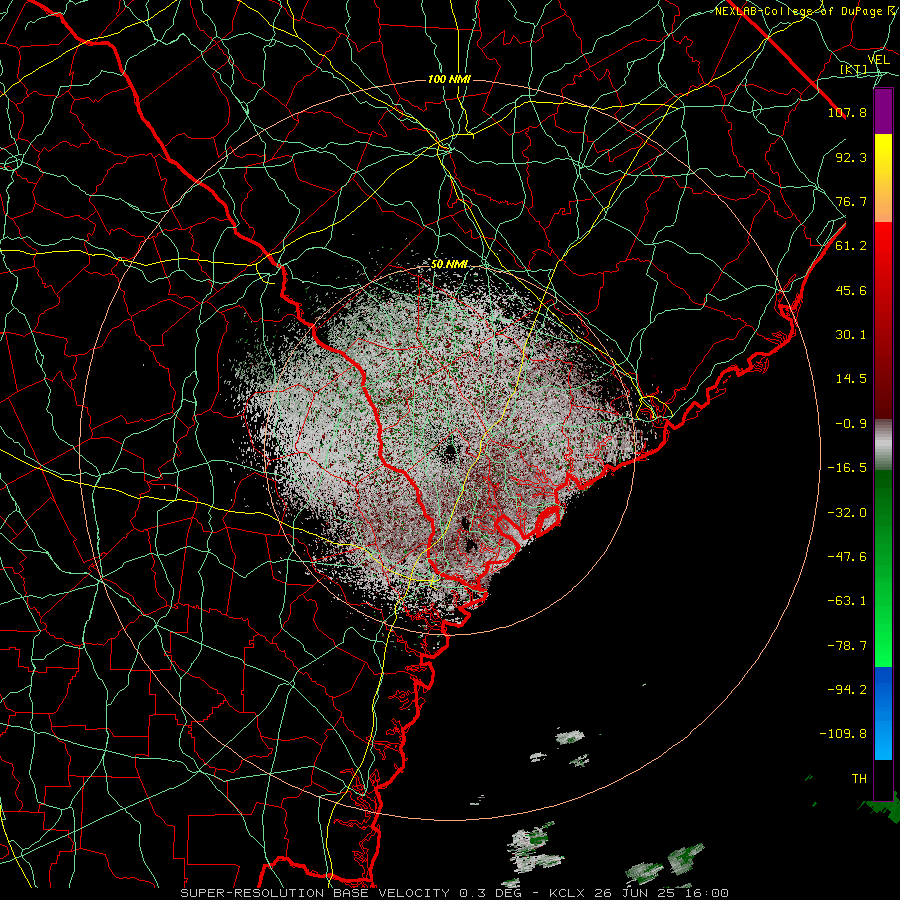This screenshot has width=900, height=900.
Task: Click the VEL legend title
Action: [879, 60]
